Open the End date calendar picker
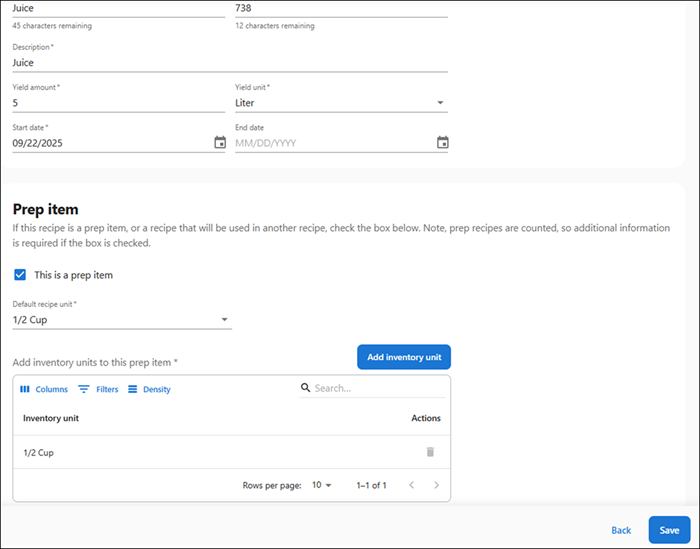Viewport: 700px width, 549px height. pyautogui.click(x=442, y=143)
